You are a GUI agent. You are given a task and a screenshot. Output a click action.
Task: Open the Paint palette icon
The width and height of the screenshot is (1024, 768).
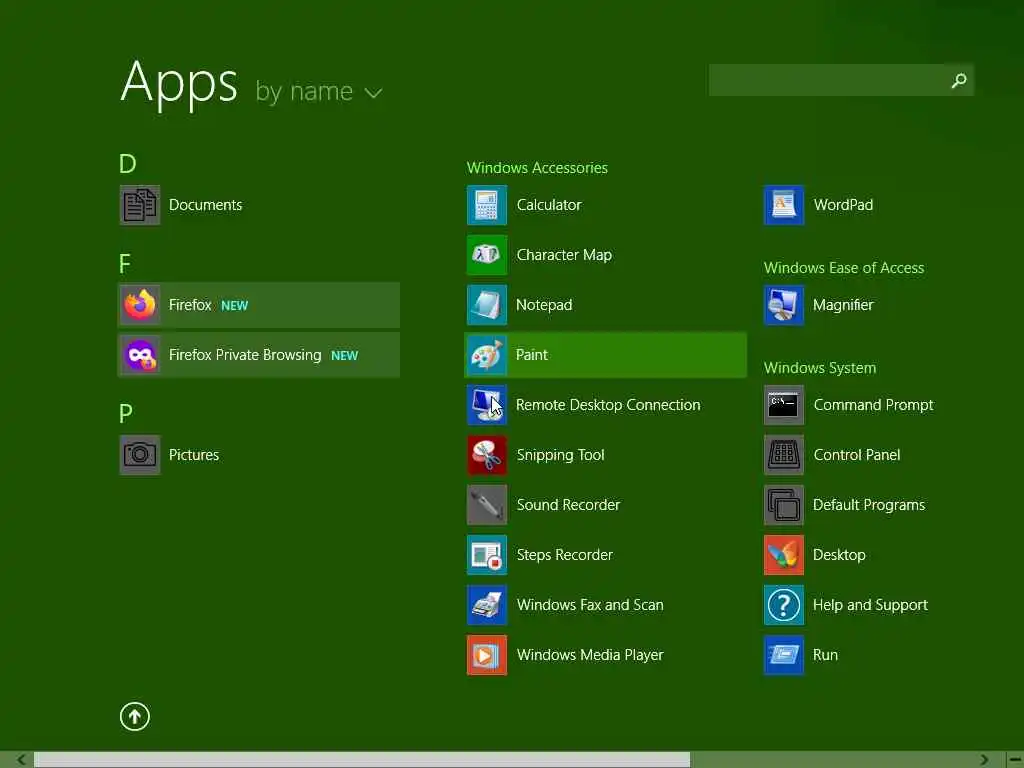(x=487, y=355)
